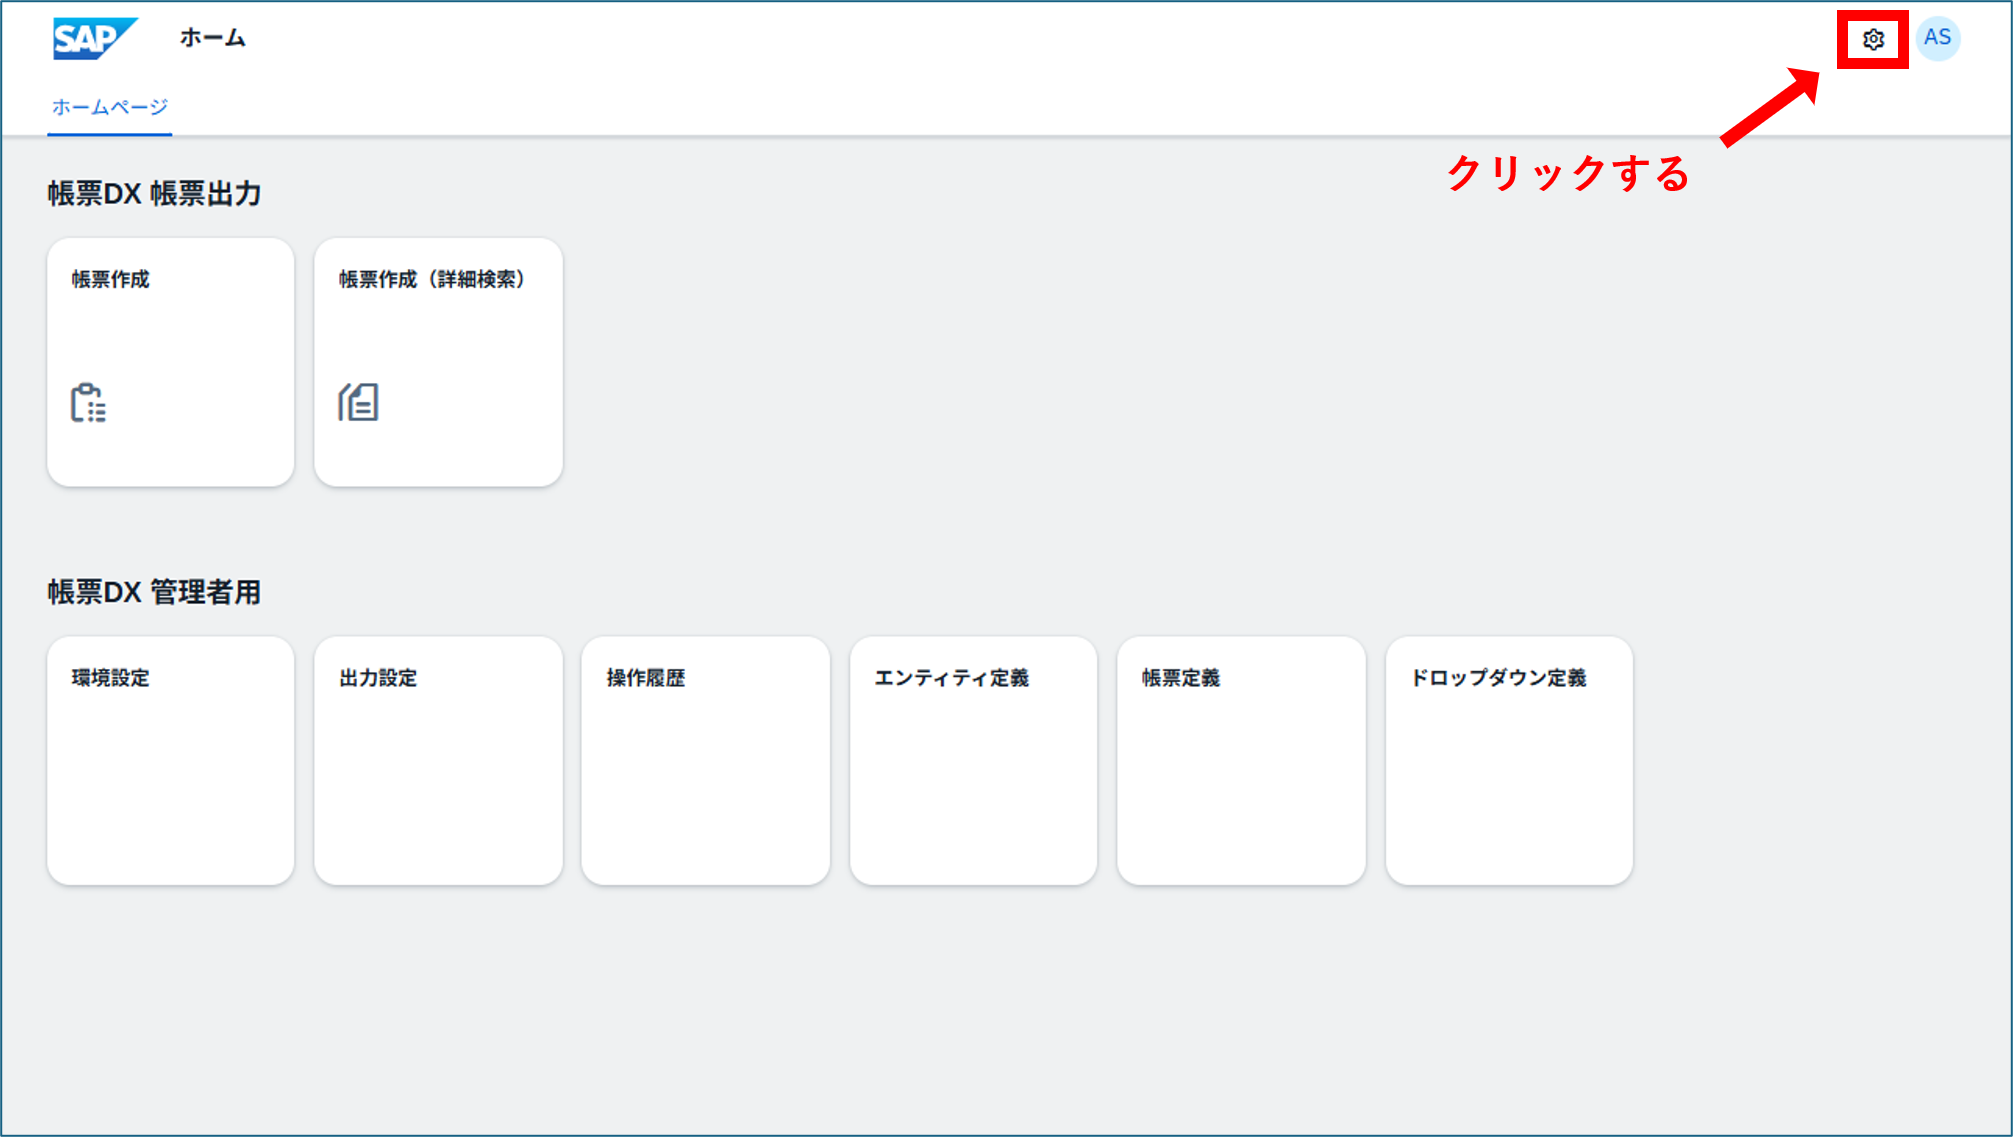Open the 操作履歴 tile
2013x1137 pixels.
[x=706, y=761]
